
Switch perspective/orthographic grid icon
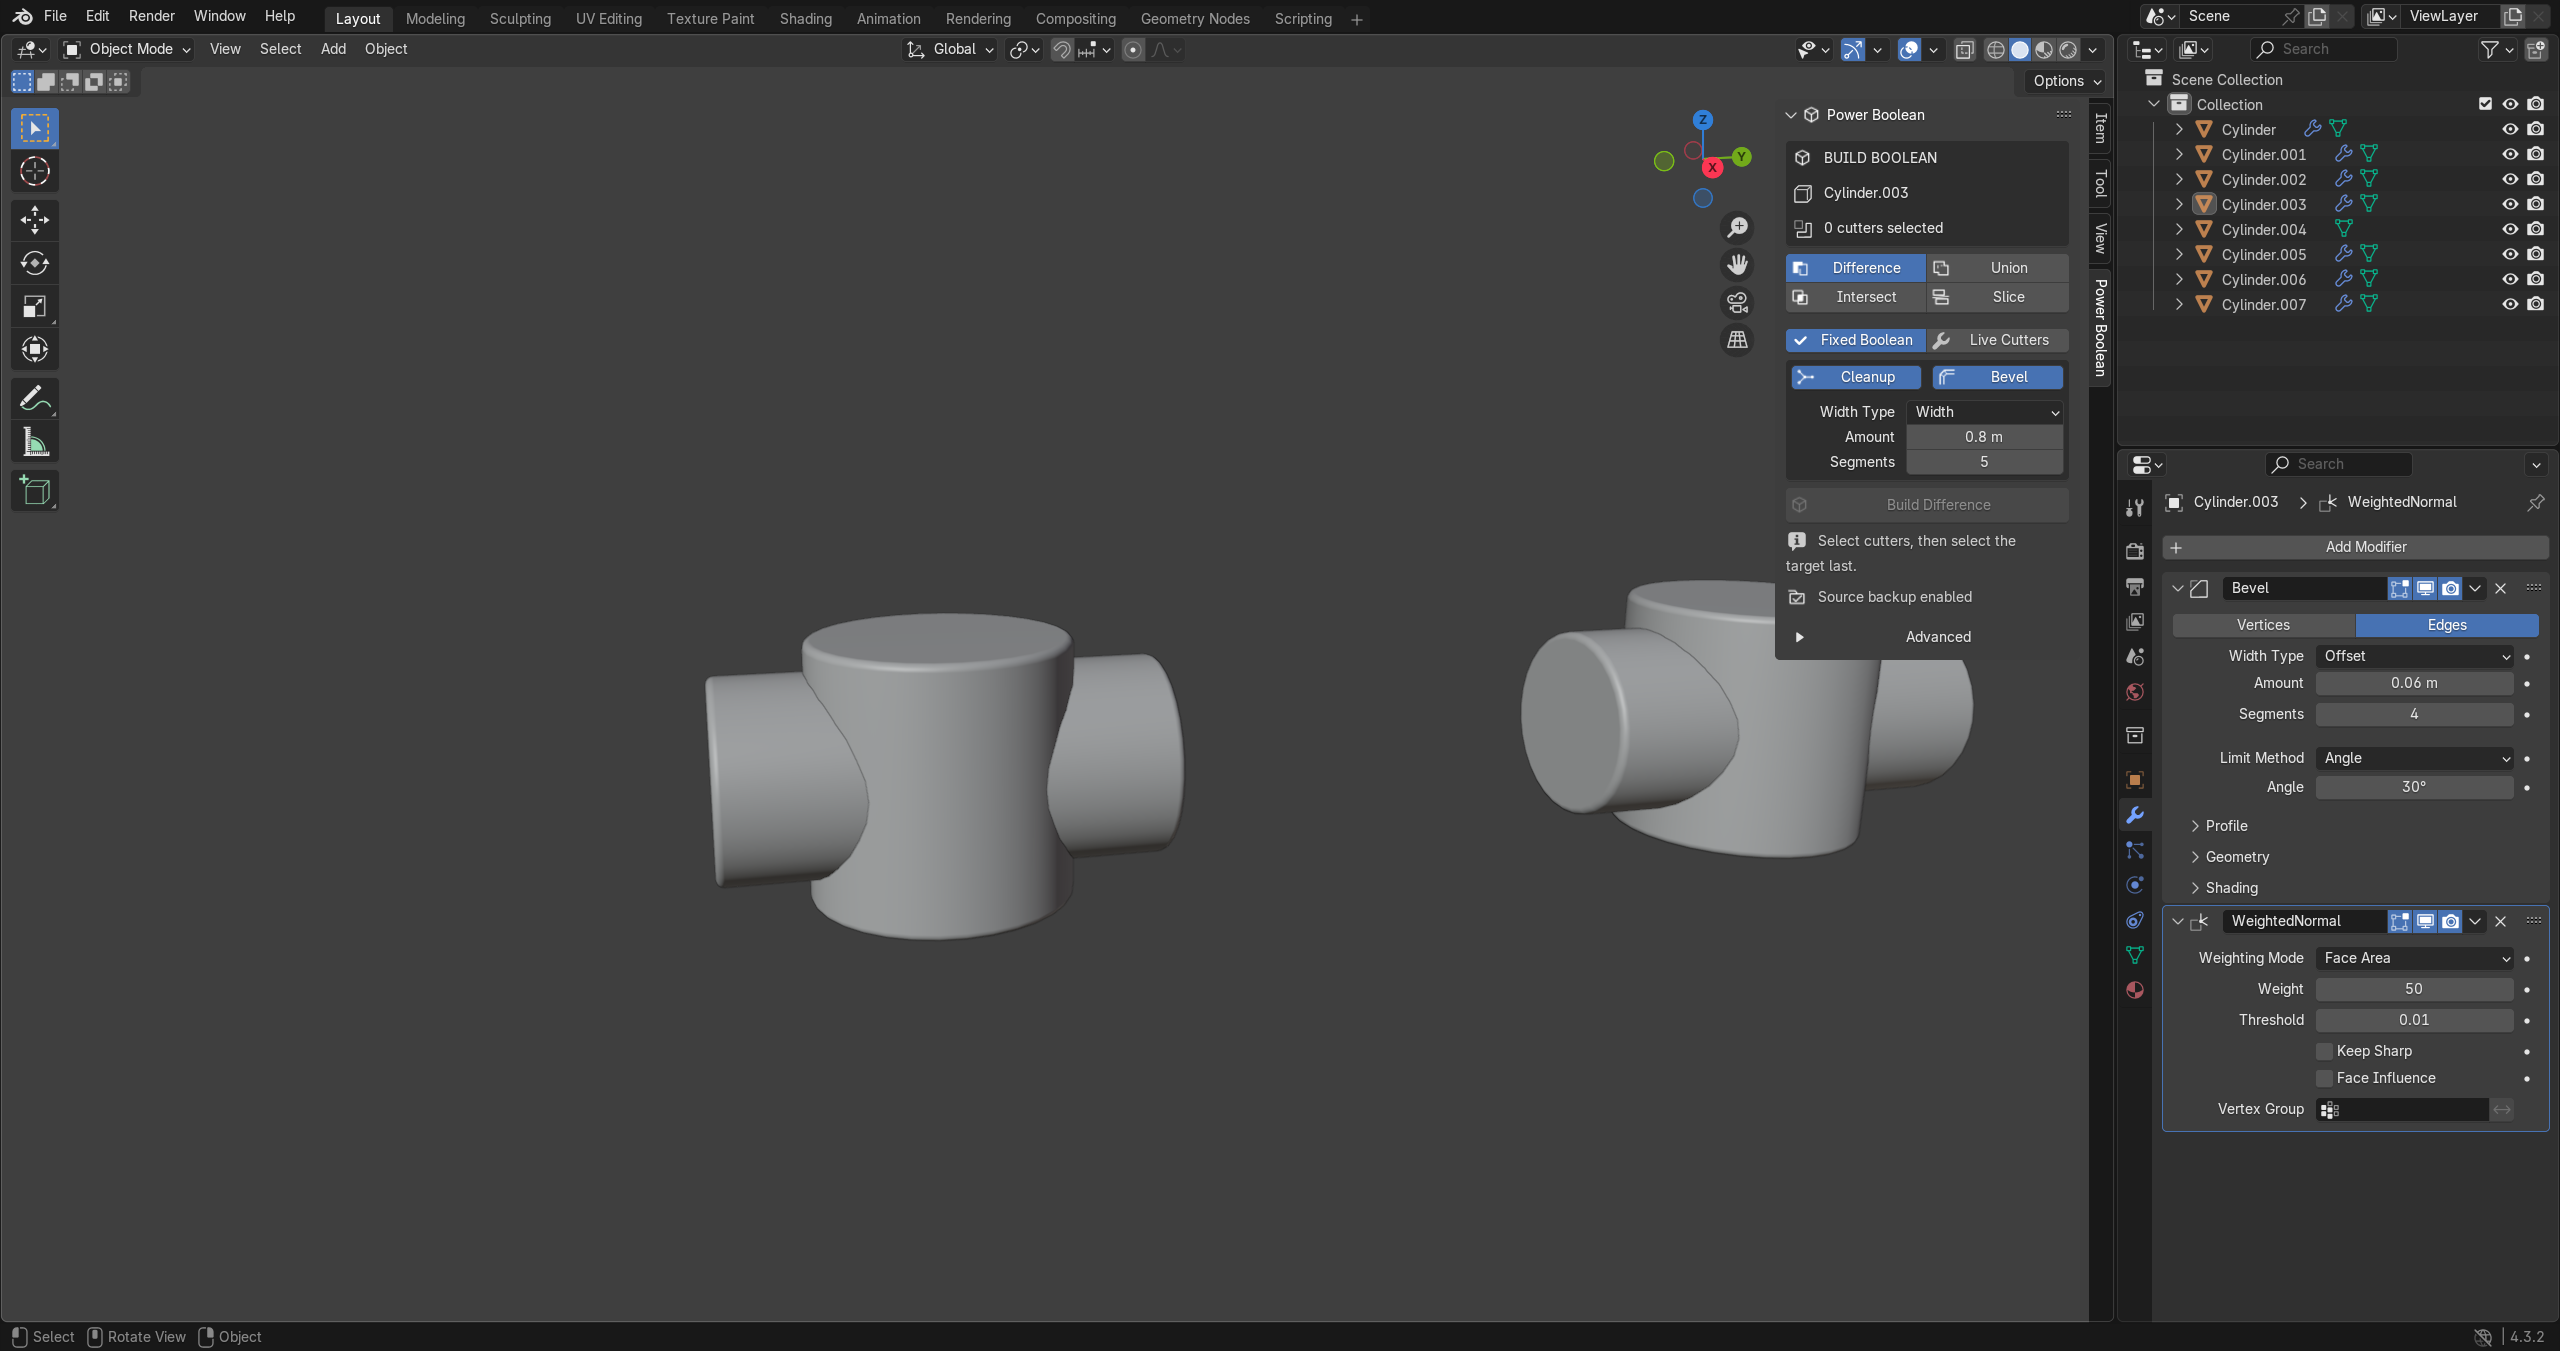click(1738, 340)
